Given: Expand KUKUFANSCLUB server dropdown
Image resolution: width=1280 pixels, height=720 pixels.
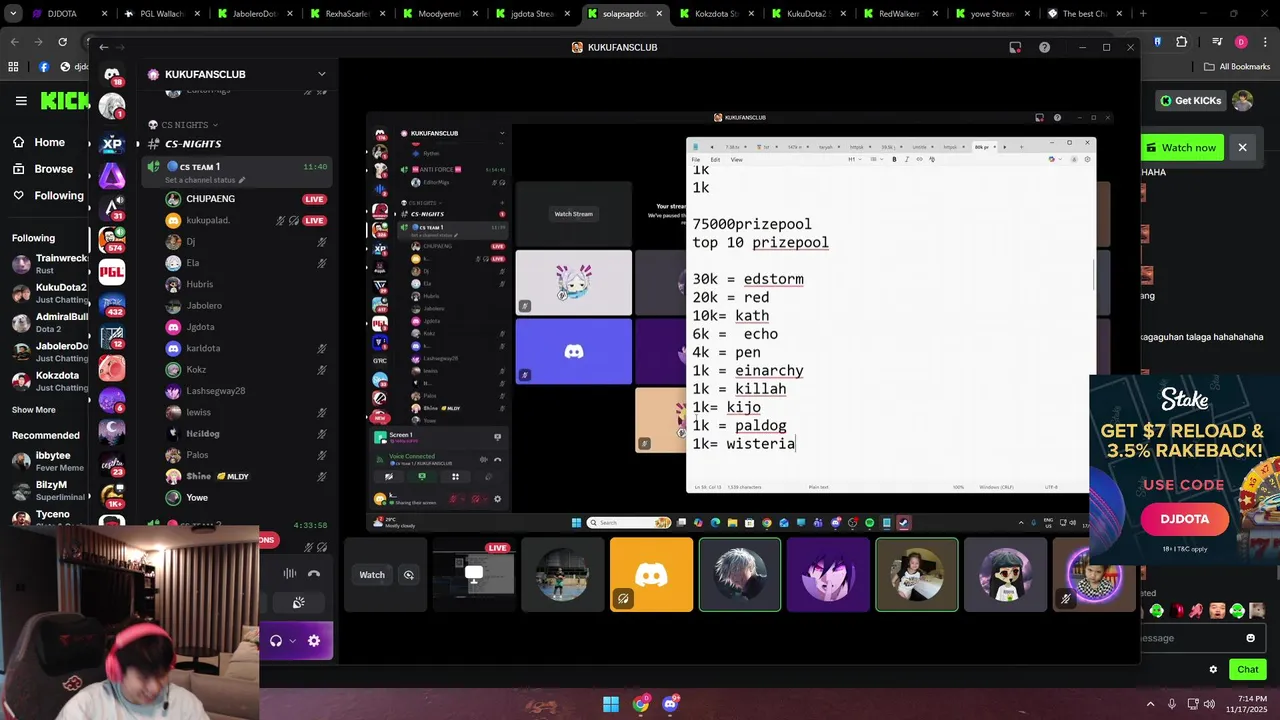Looking at the screenshot, I should click(x=322, y=74).
